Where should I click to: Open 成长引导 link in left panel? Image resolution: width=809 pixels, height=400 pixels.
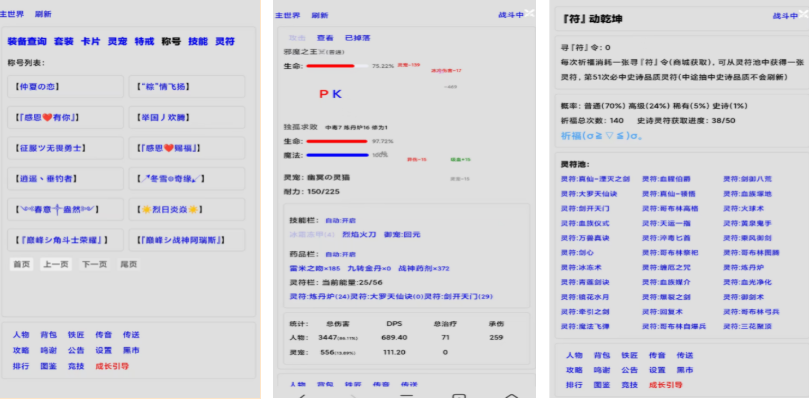pos(111,366)
